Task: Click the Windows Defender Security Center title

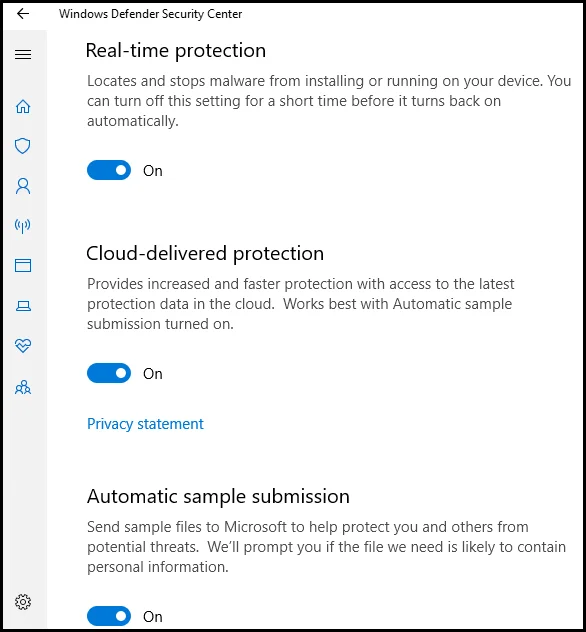Action: [150, 14]
